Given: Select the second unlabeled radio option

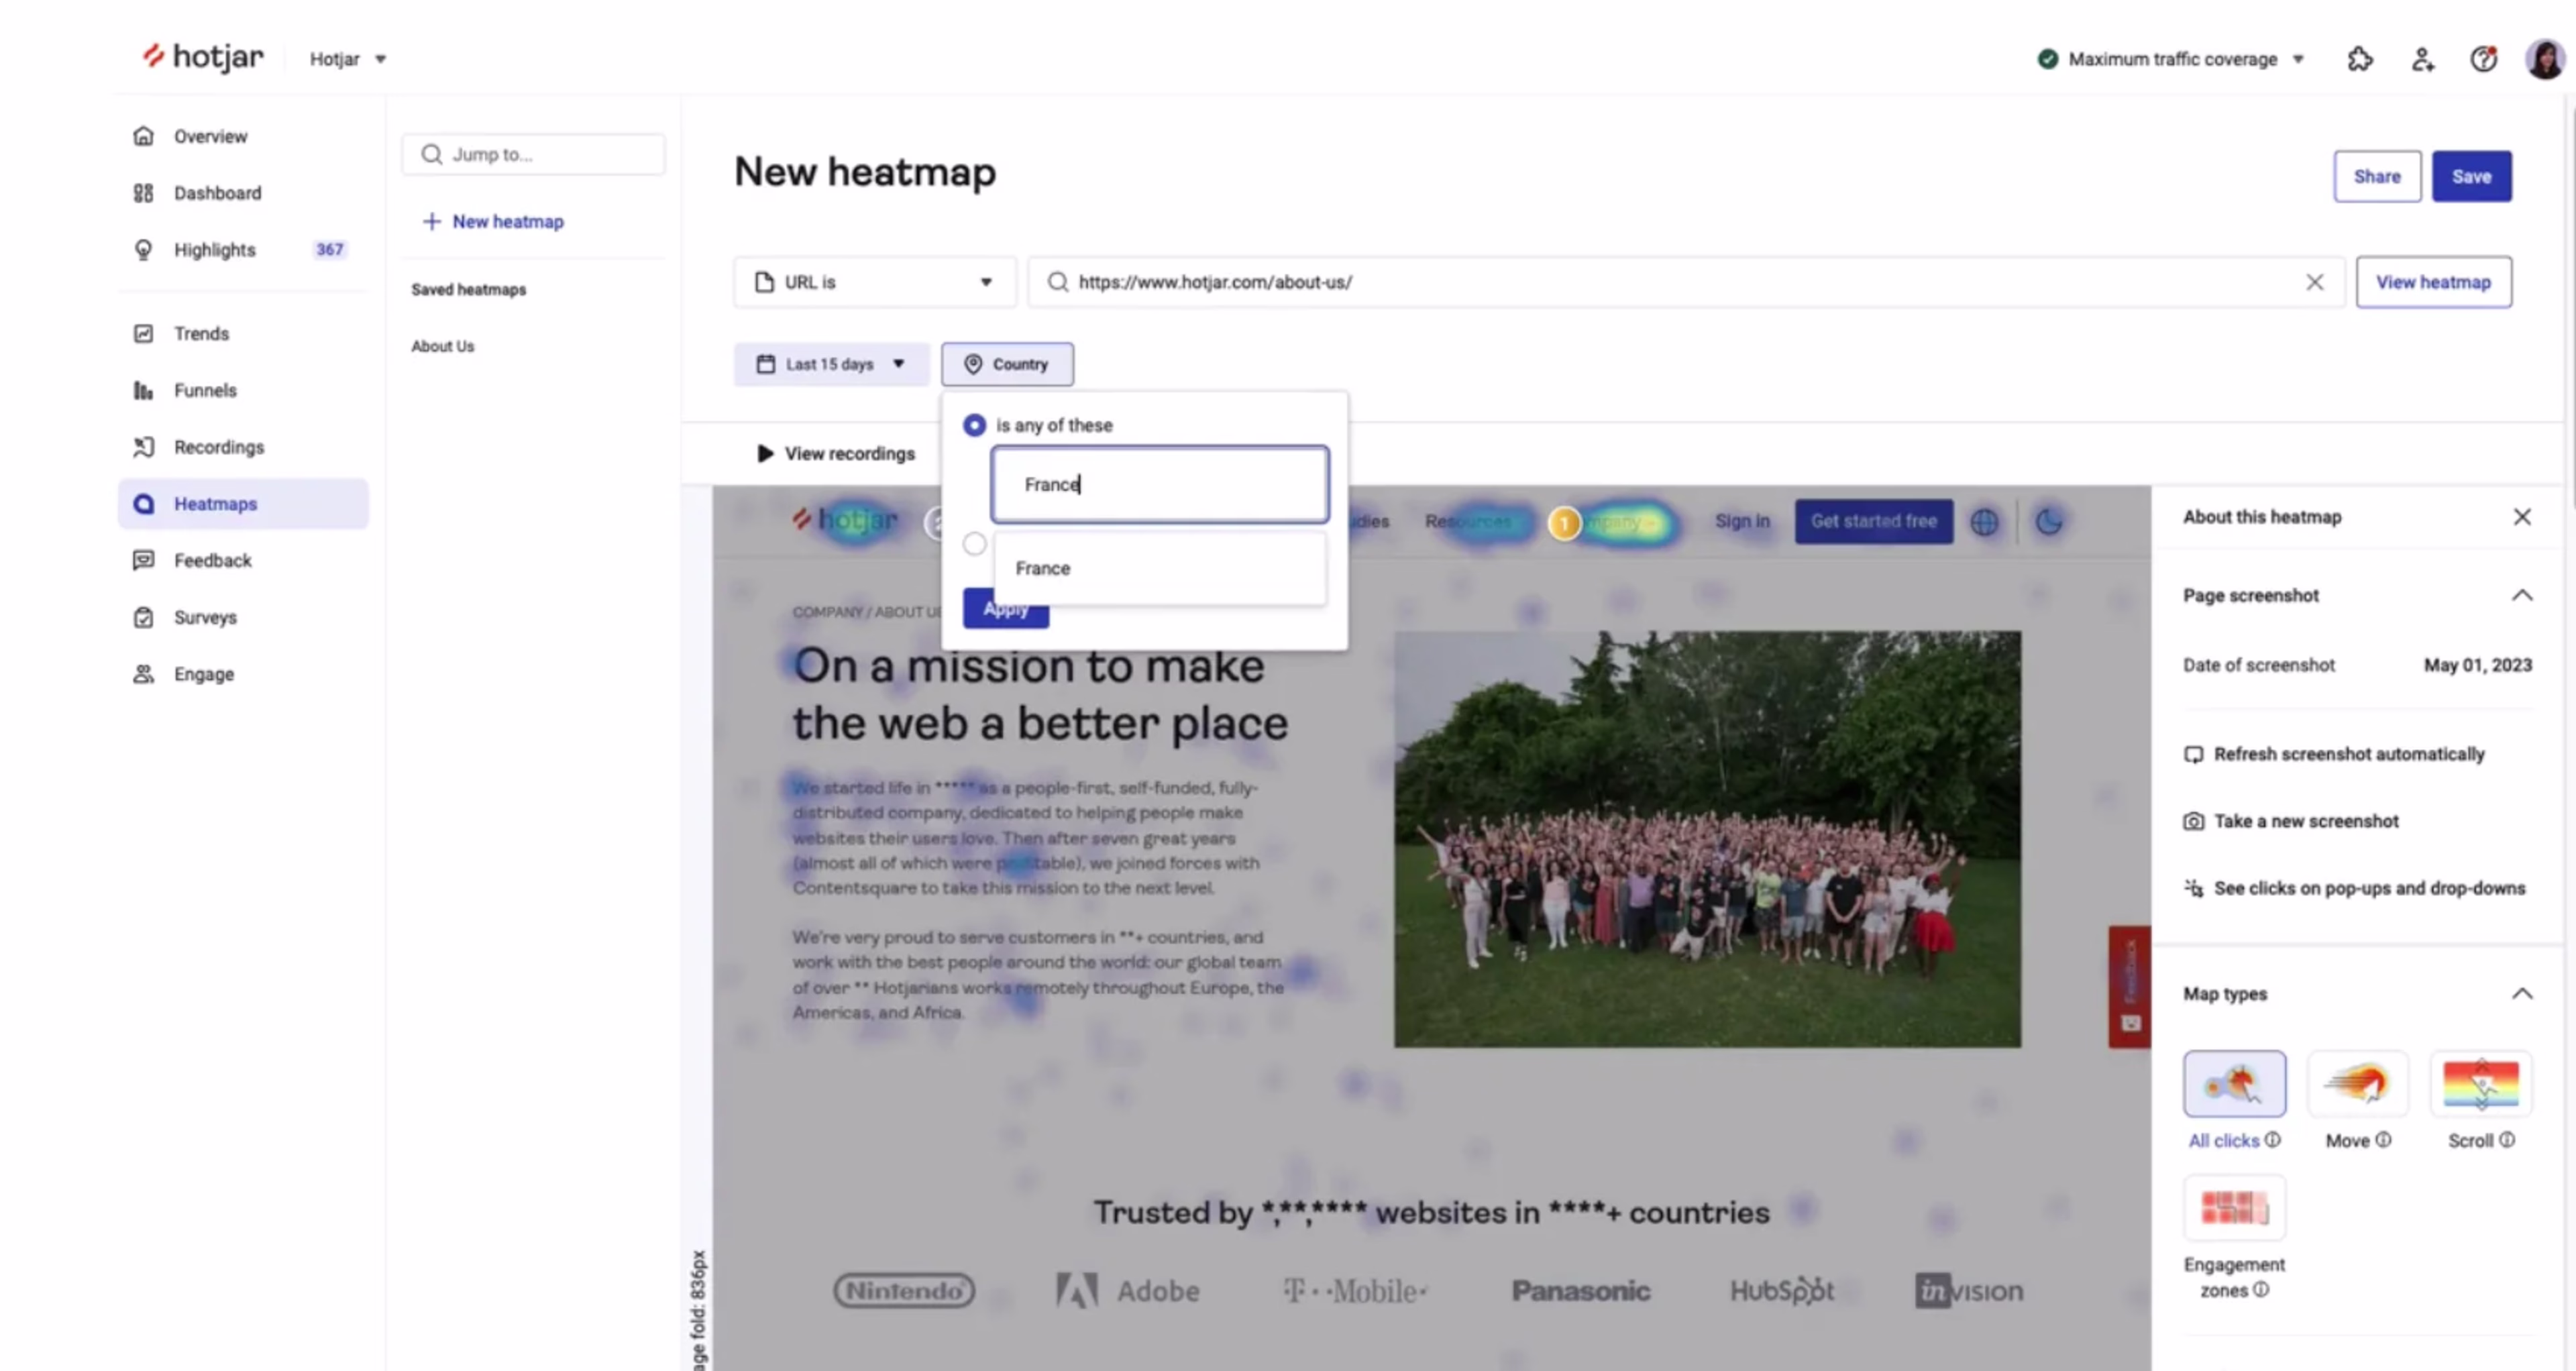Looking at the screenshot, I should coord(974,544).
